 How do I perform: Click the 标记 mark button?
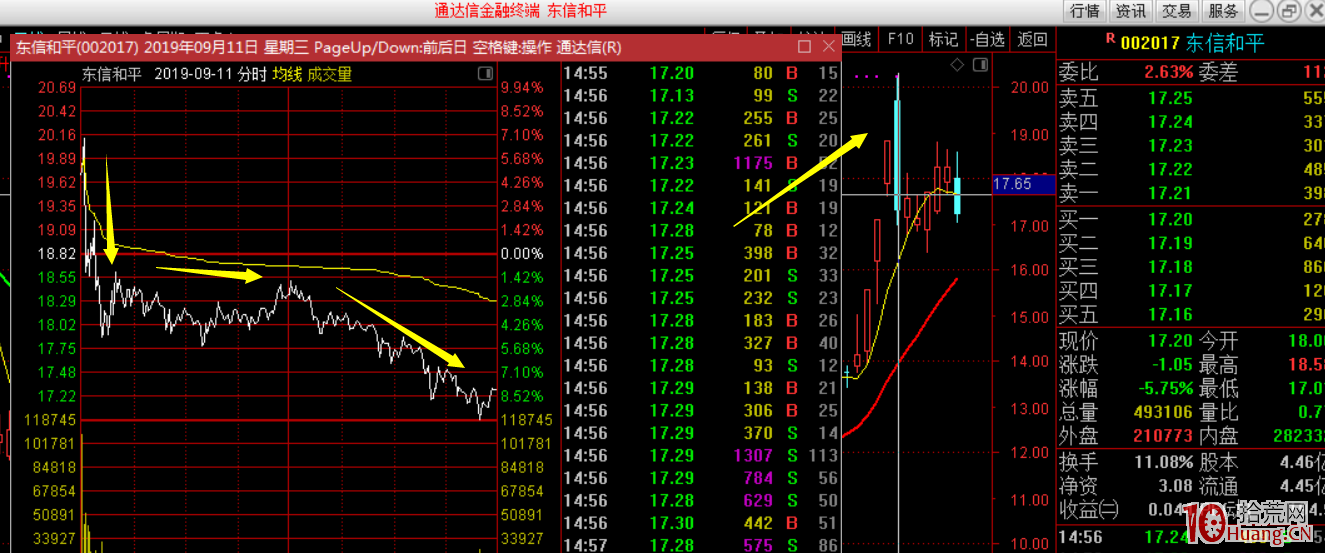[x=943, y=39]
